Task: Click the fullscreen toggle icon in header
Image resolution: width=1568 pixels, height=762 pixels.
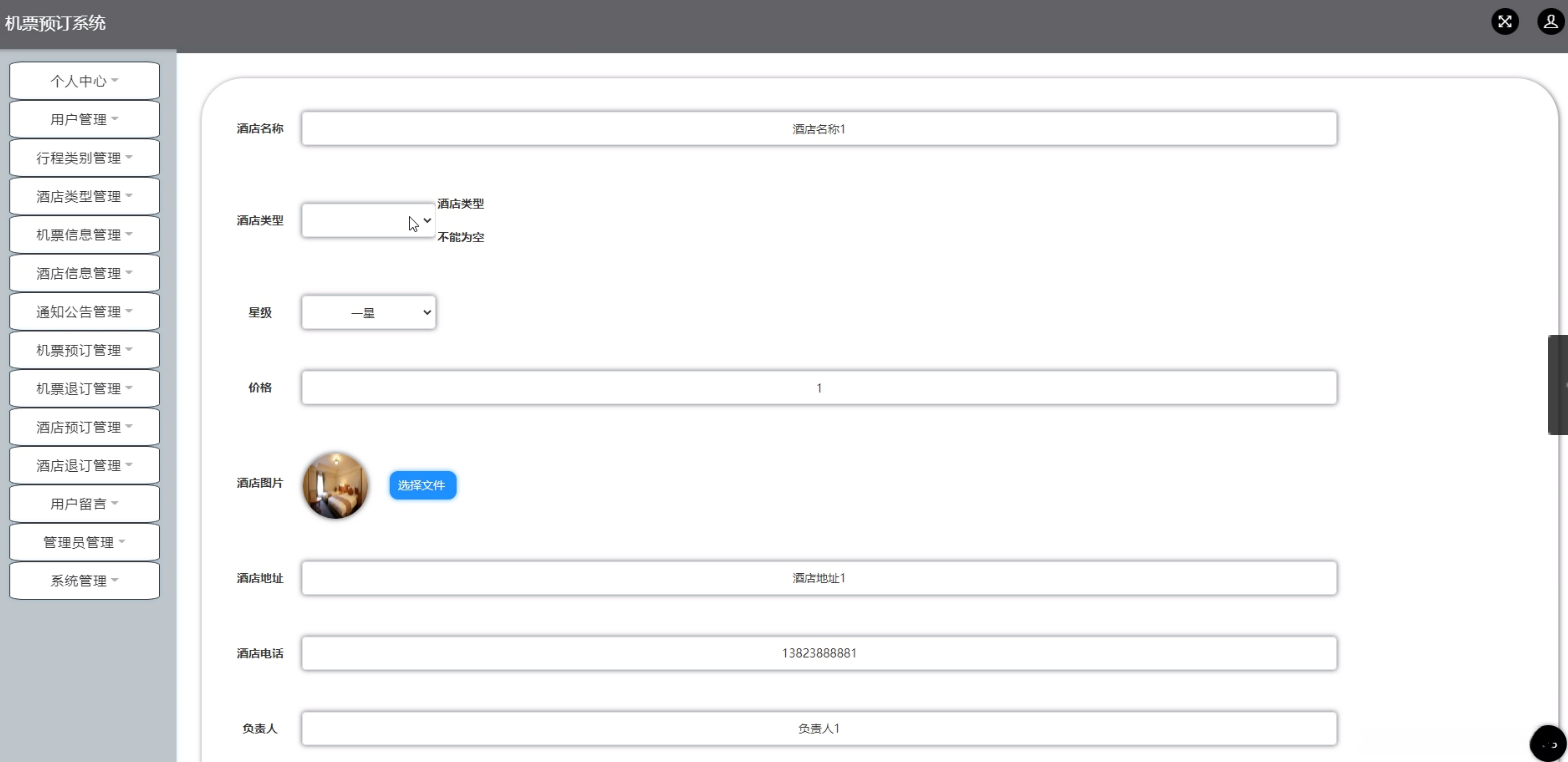Action: pos(1505,21)
